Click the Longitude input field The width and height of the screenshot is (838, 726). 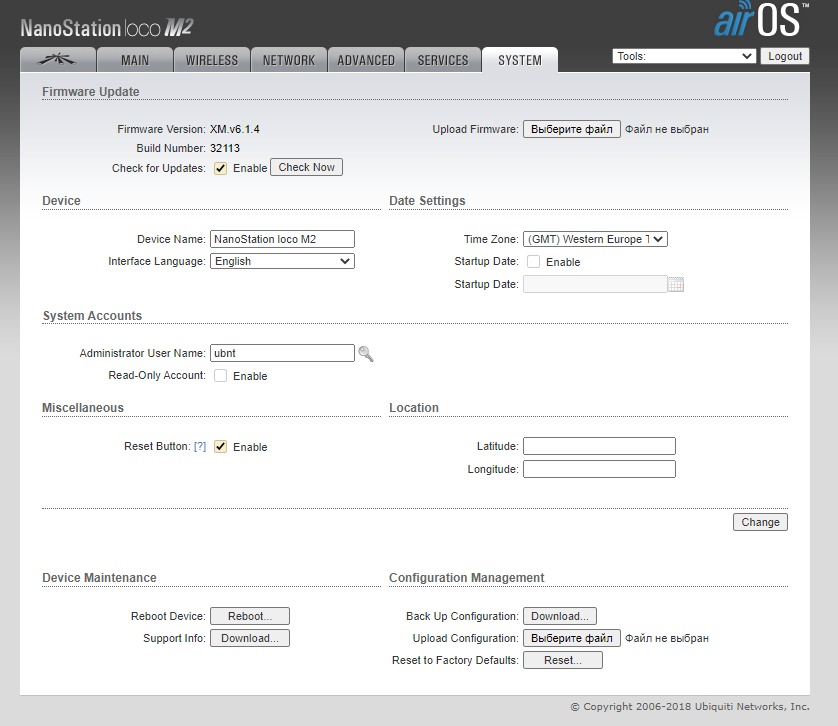tap(599, 469)
